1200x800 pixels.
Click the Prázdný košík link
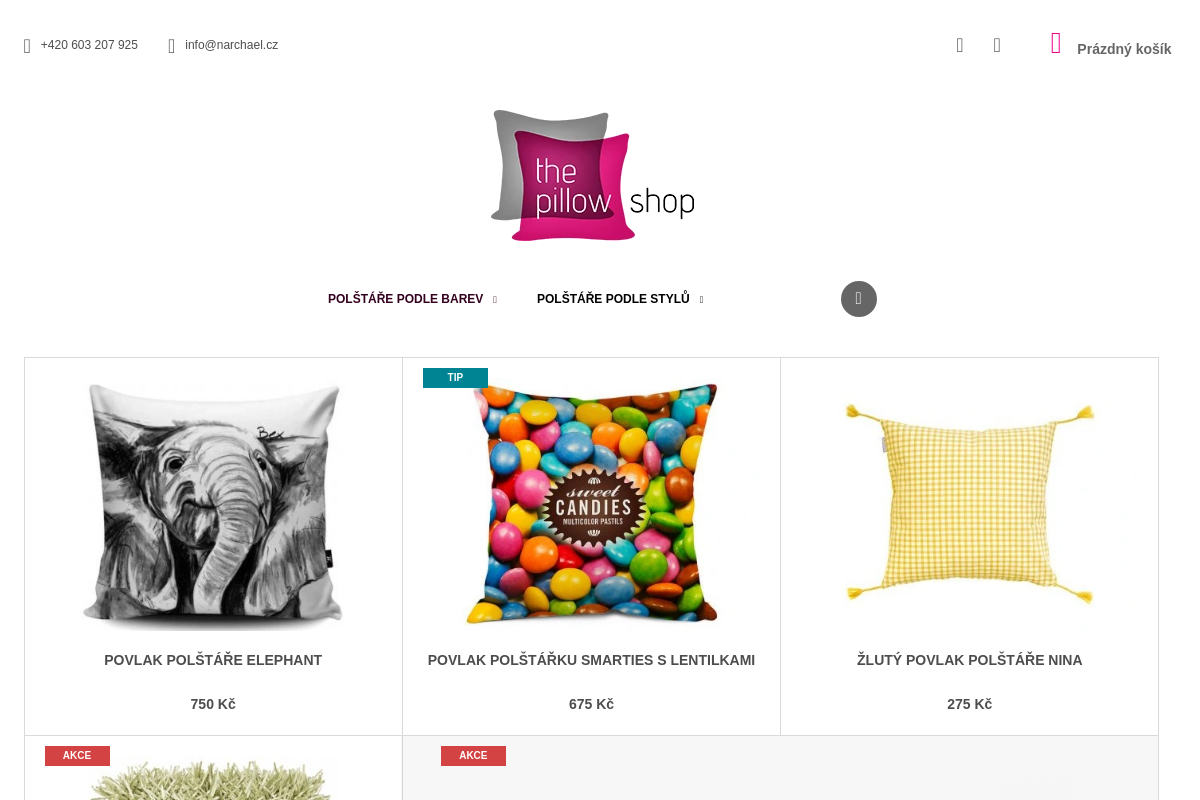pyautogui.click(x=1124, y=49)
